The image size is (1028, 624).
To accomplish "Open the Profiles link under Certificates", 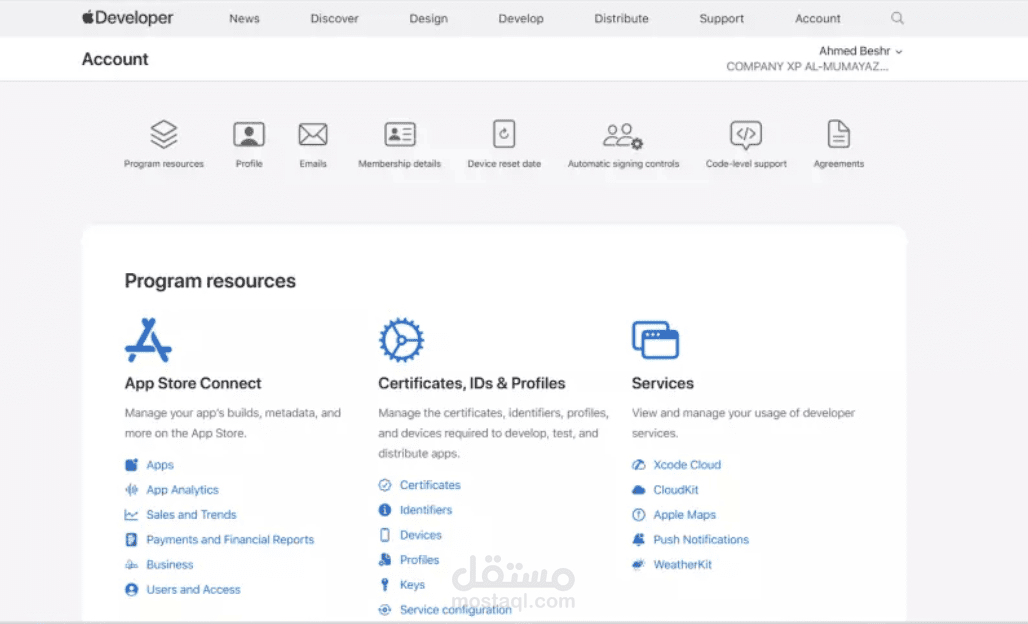I will (x=420, y=560).
